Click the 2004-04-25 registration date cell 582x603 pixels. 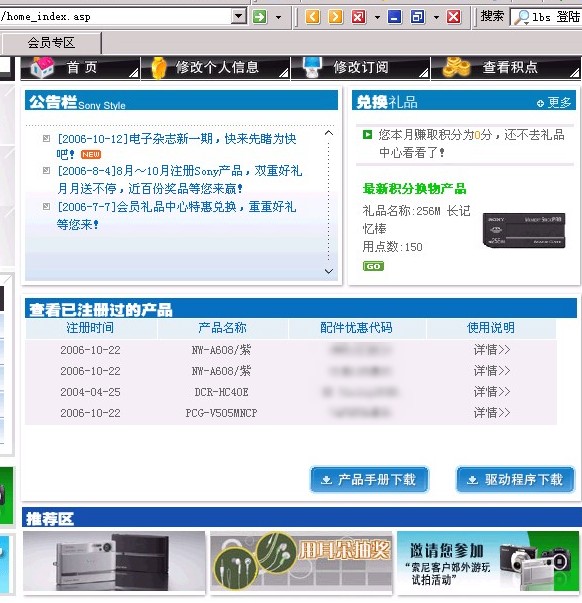point(90,392)
